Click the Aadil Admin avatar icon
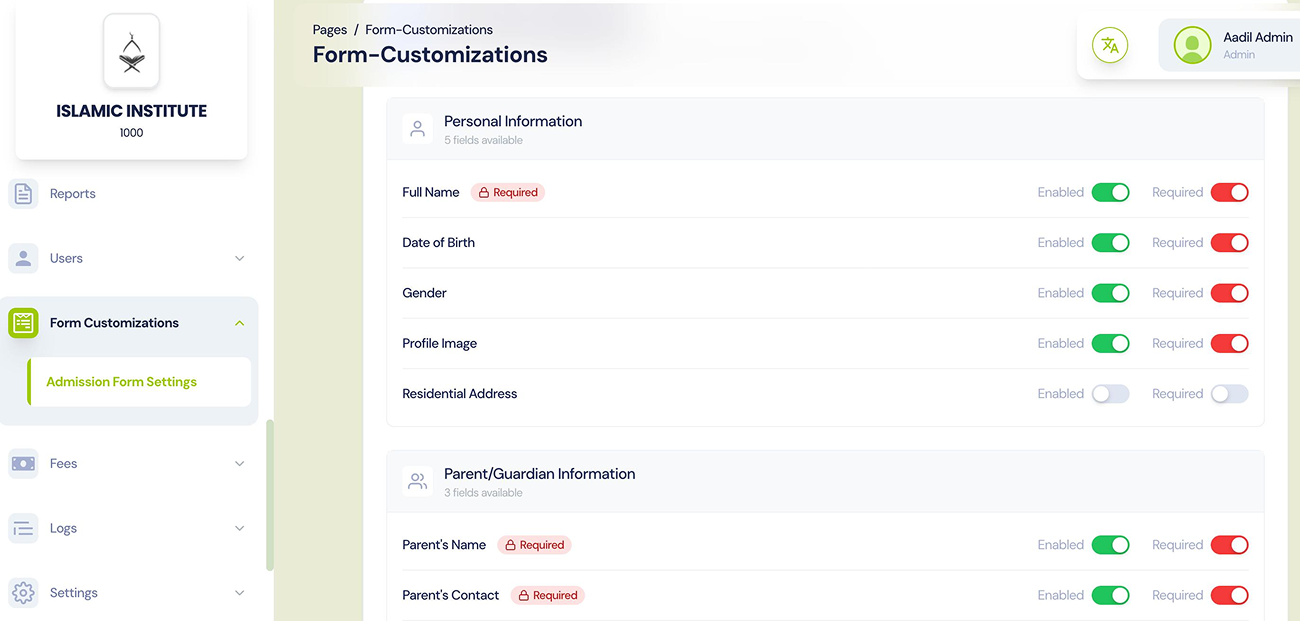 [x=1192, y=45]
